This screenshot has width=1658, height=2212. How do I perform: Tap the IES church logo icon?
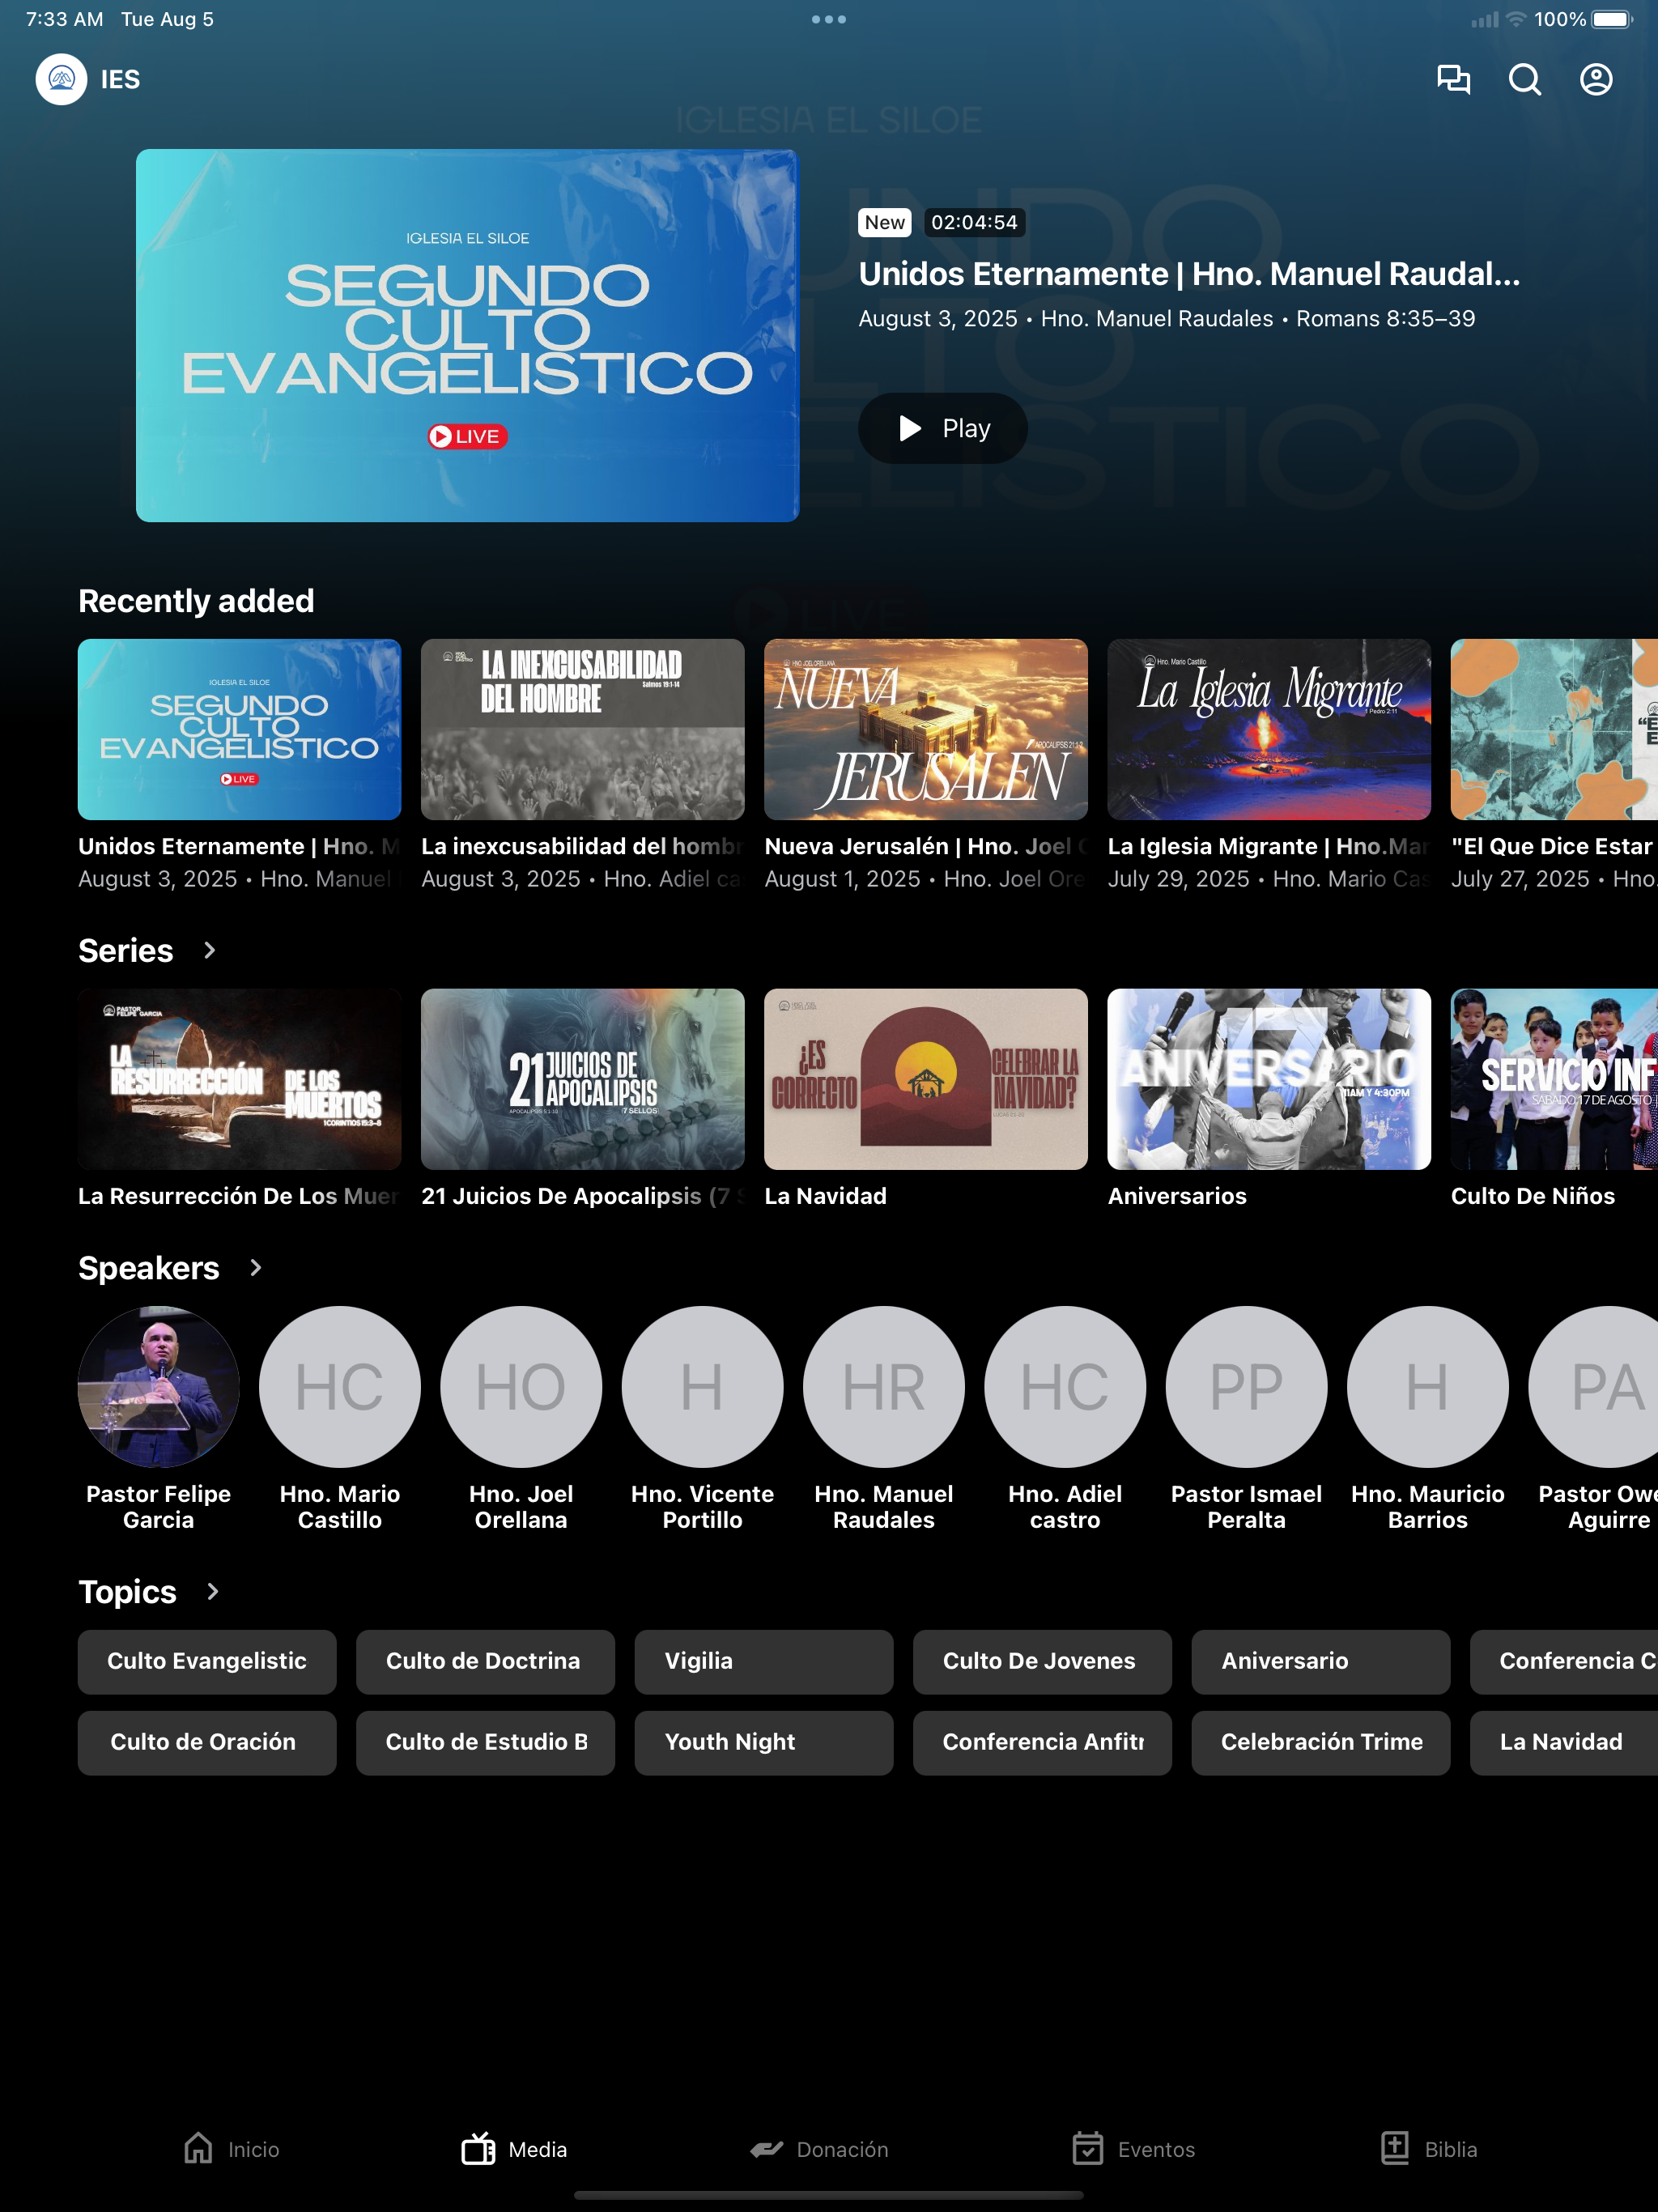[x=61, y=79]
